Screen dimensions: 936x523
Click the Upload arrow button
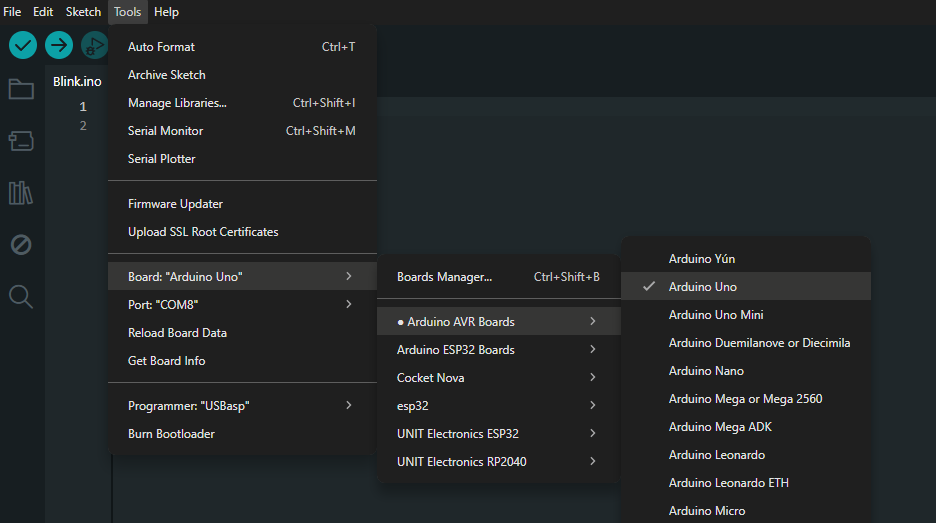pyautogui.click(x=59, y=45)
